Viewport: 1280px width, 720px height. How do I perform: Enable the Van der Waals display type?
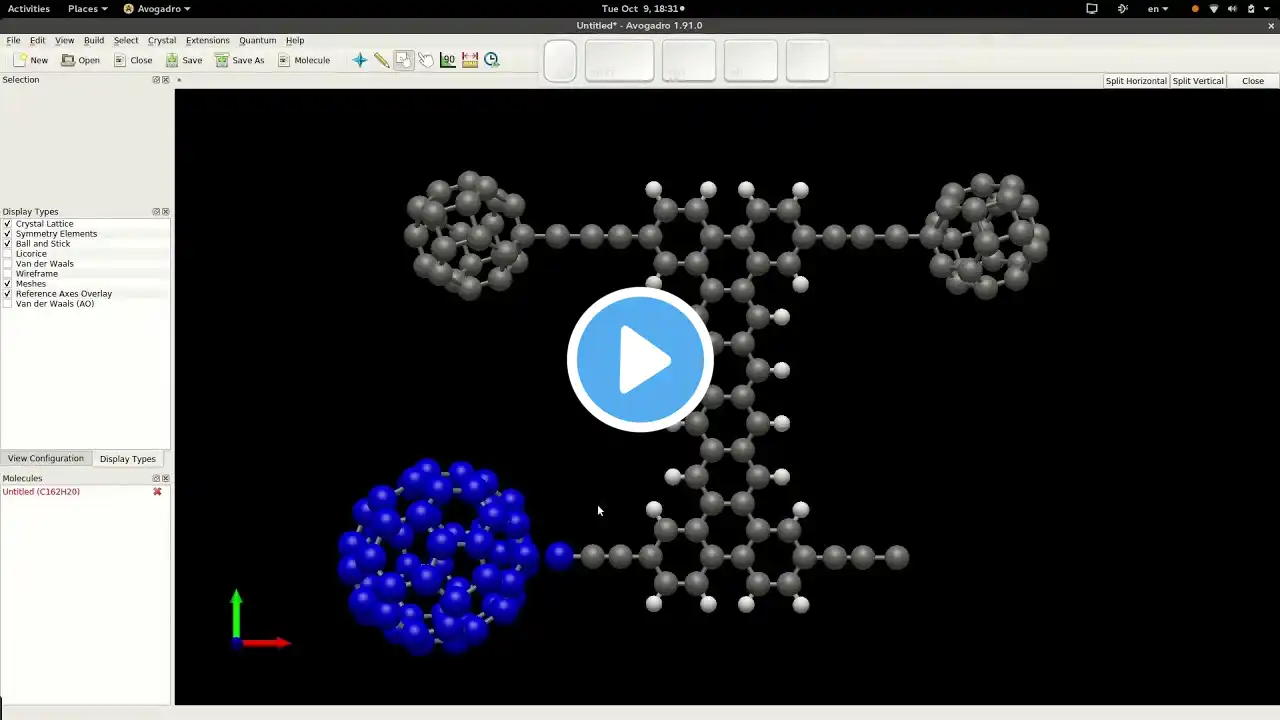7,264
